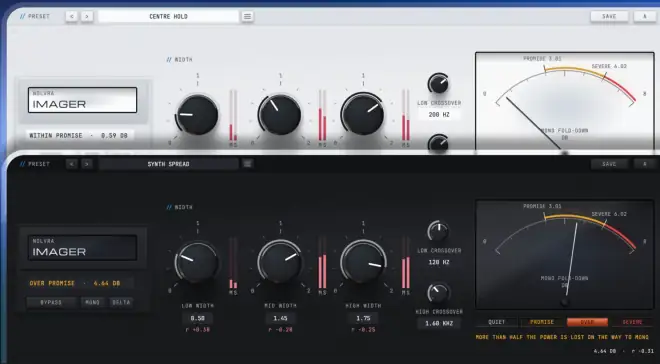Open the CENTRE HOLD preset name selector
Screen dimensions: 660x364
[x=168, y=16]
